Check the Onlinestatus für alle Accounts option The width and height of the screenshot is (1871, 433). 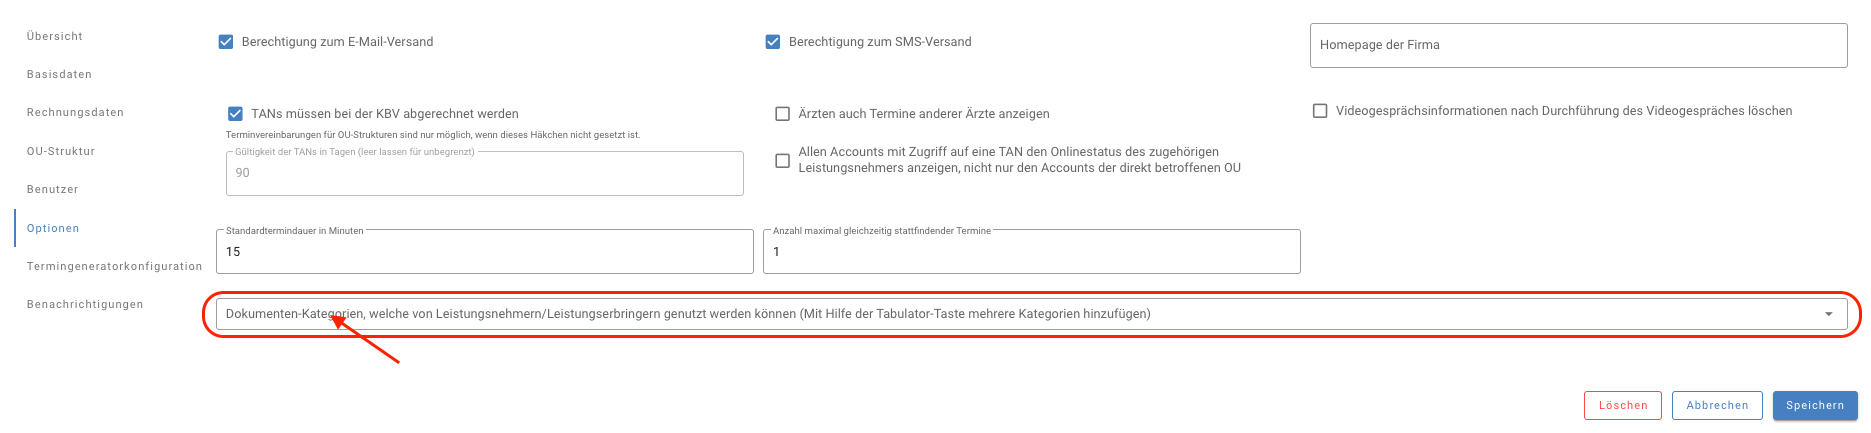tap(783, 160)
